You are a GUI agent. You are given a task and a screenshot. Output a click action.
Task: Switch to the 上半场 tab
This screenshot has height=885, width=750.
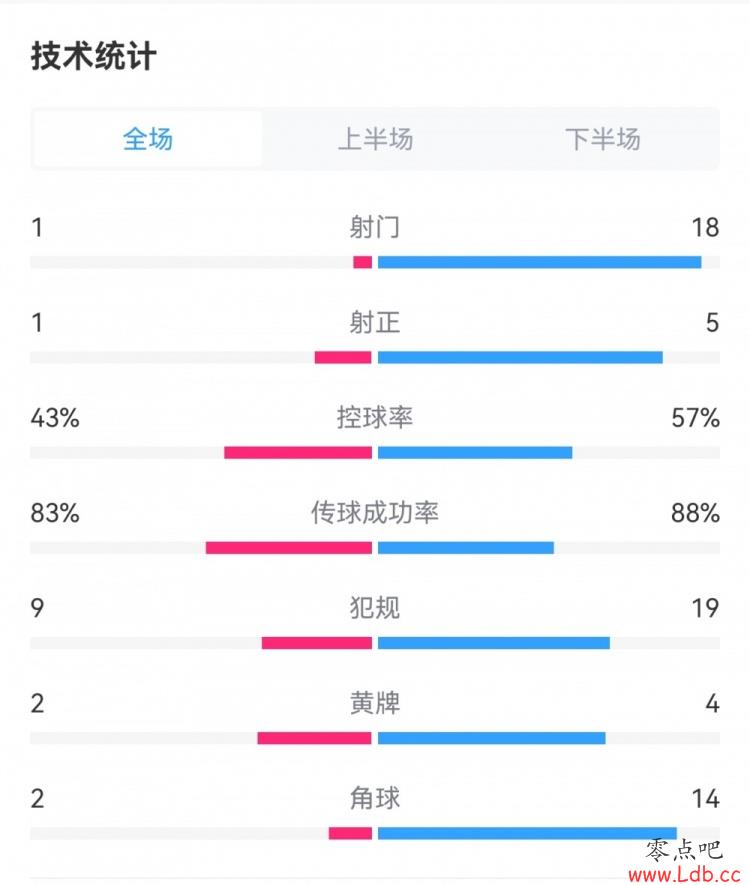point(375,139)
